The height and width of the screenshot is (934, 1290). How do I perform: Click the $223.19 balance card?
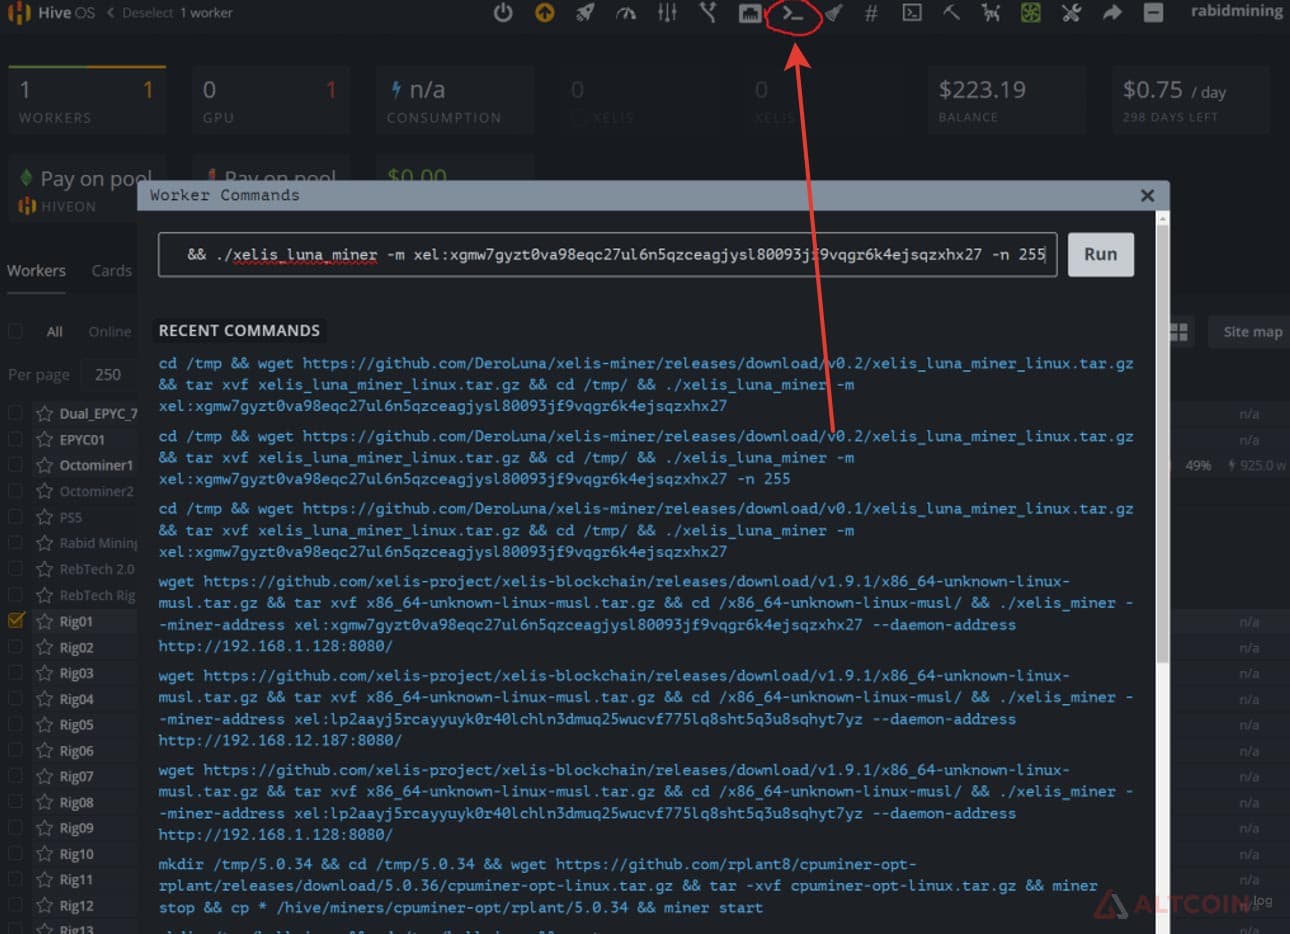point(1007,101)
